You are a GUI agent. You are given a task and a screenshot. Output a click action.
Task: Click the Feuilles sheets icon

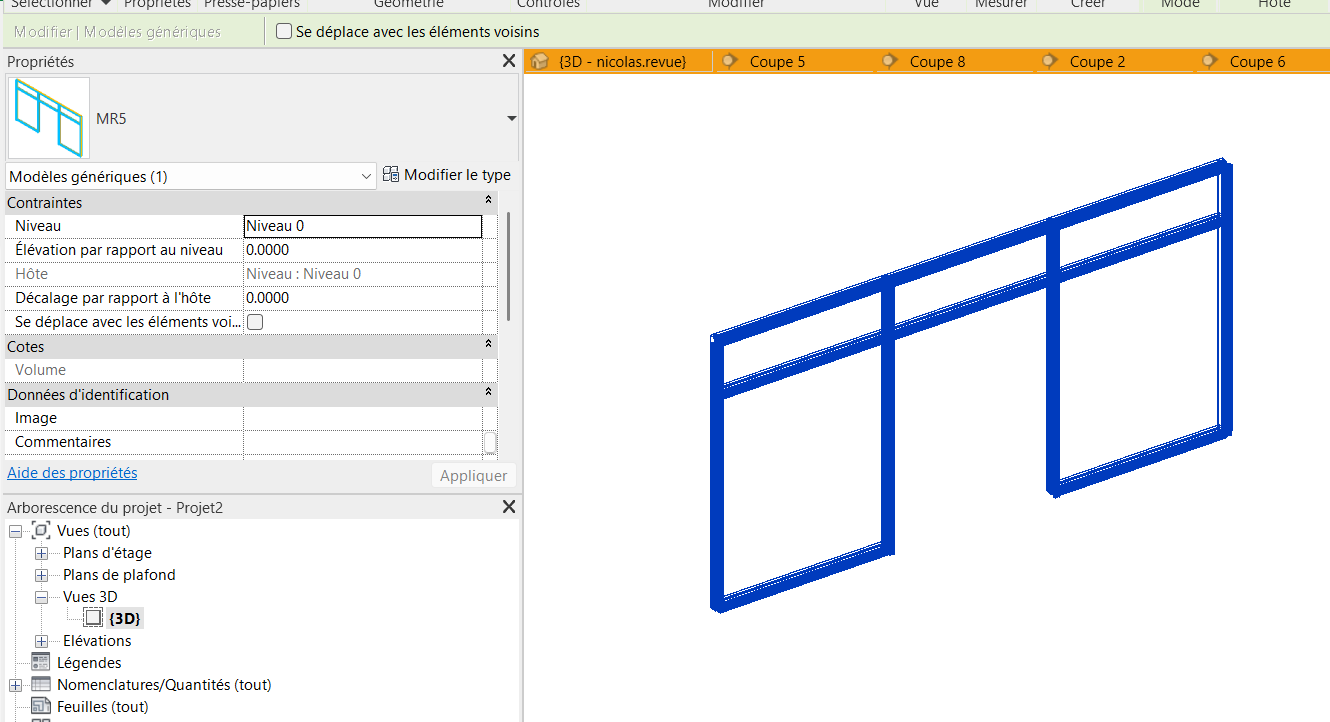click(x=41, y=707)
